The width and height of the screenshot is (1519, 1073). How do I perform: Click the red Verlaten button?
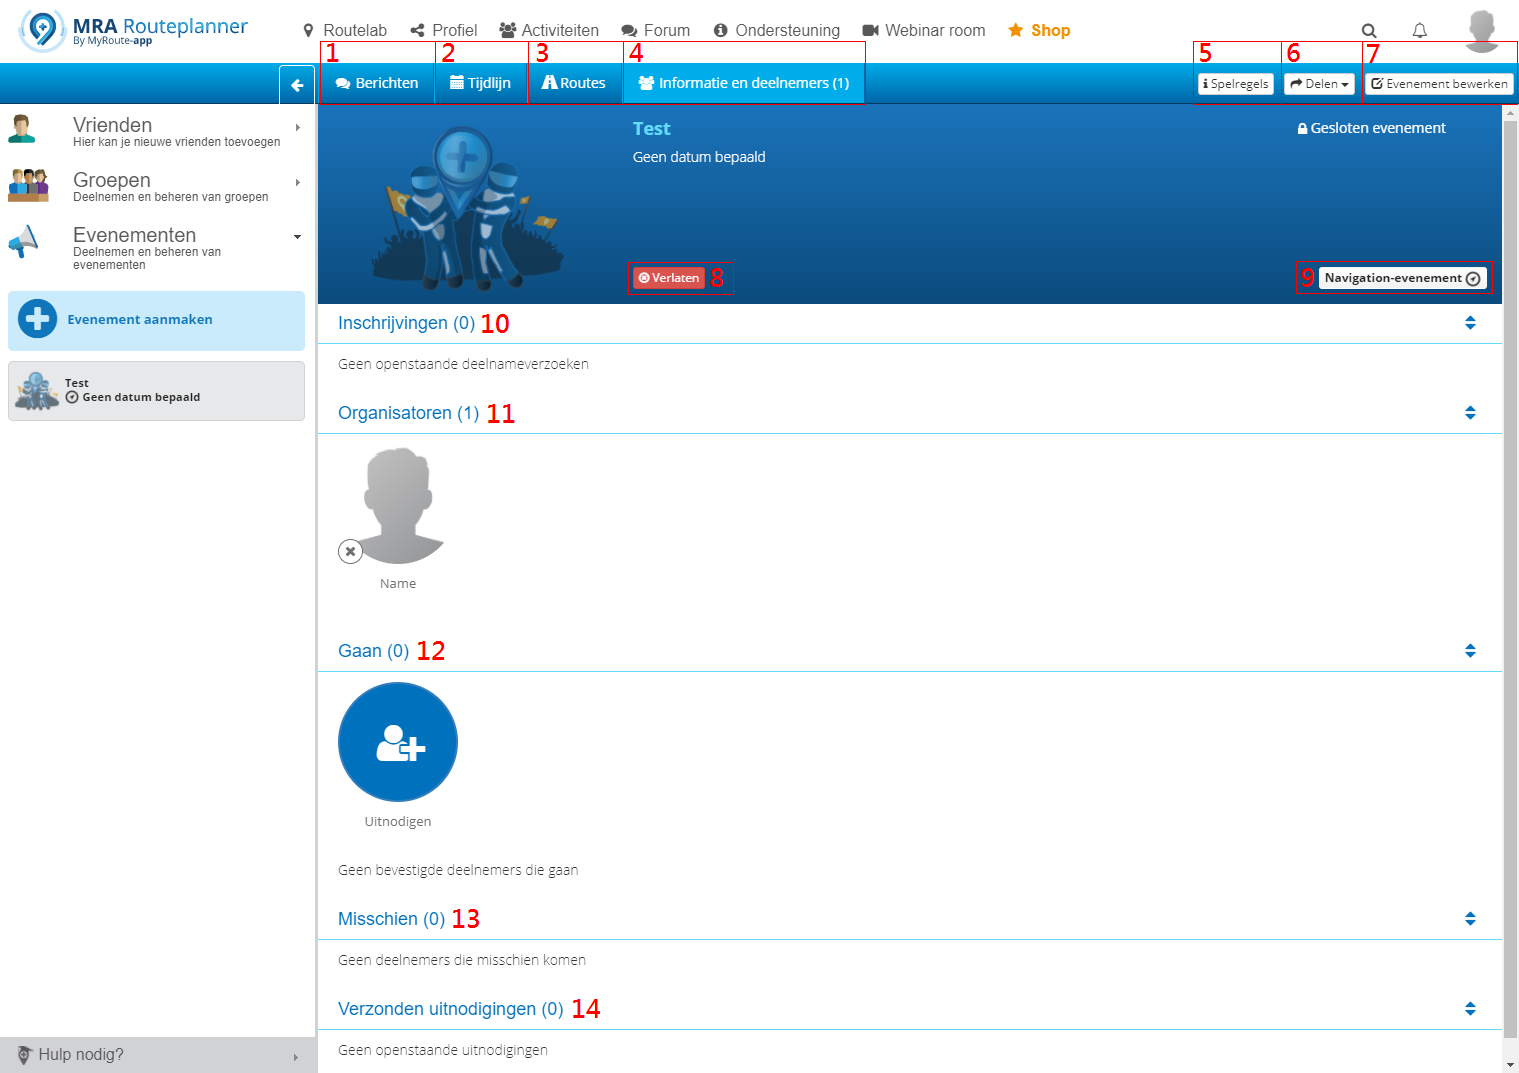click(669, 278)
